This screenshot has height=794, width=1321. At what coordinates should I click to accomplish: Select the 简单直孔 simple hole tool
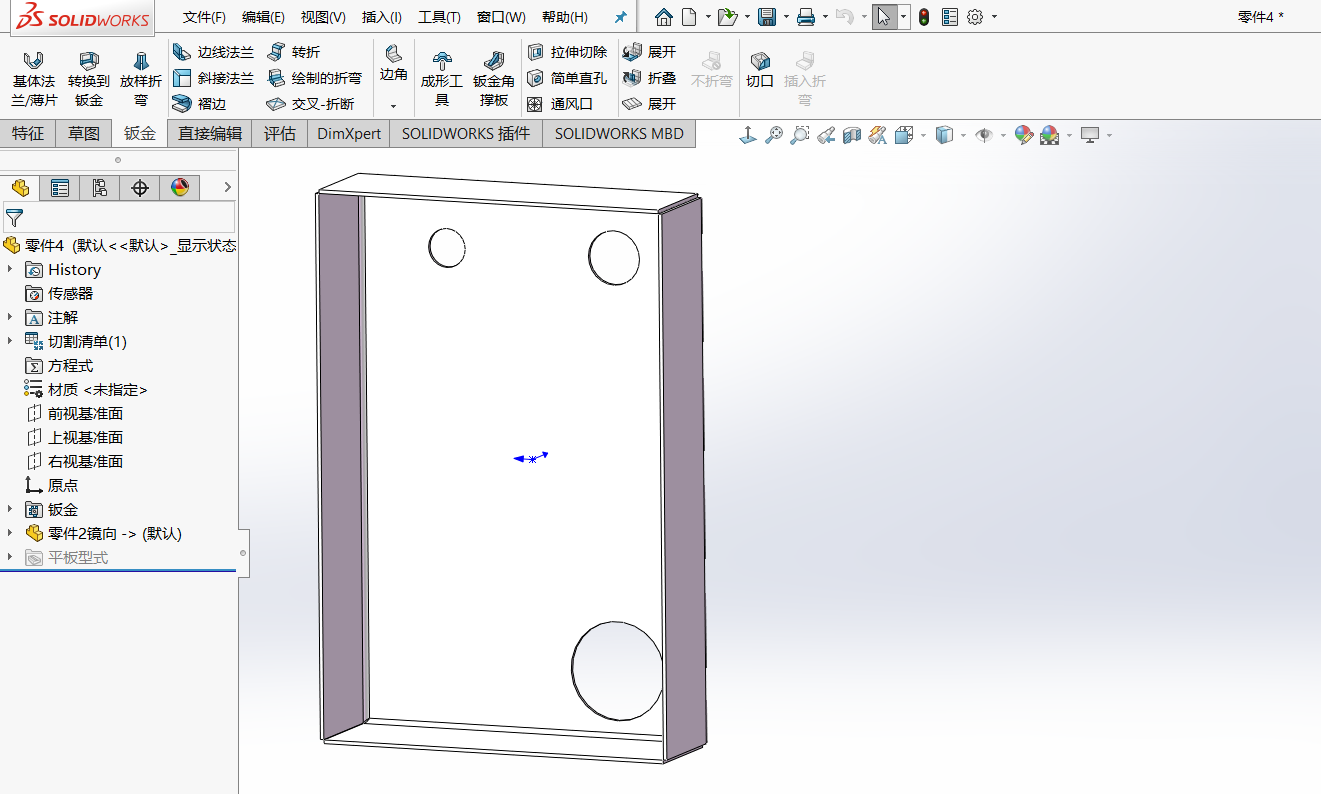coord(567,78)
